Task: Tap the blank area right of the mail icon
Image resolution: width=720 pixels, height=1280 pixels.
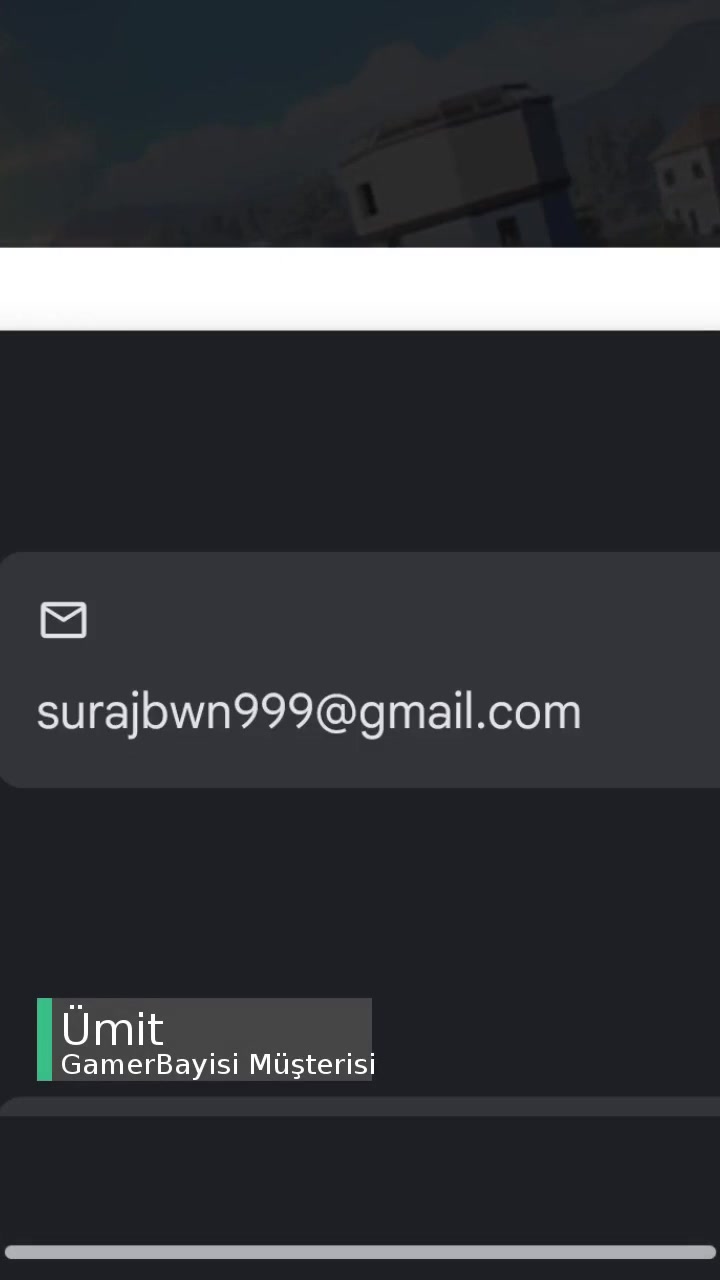Action: click(x=400, y=620)
